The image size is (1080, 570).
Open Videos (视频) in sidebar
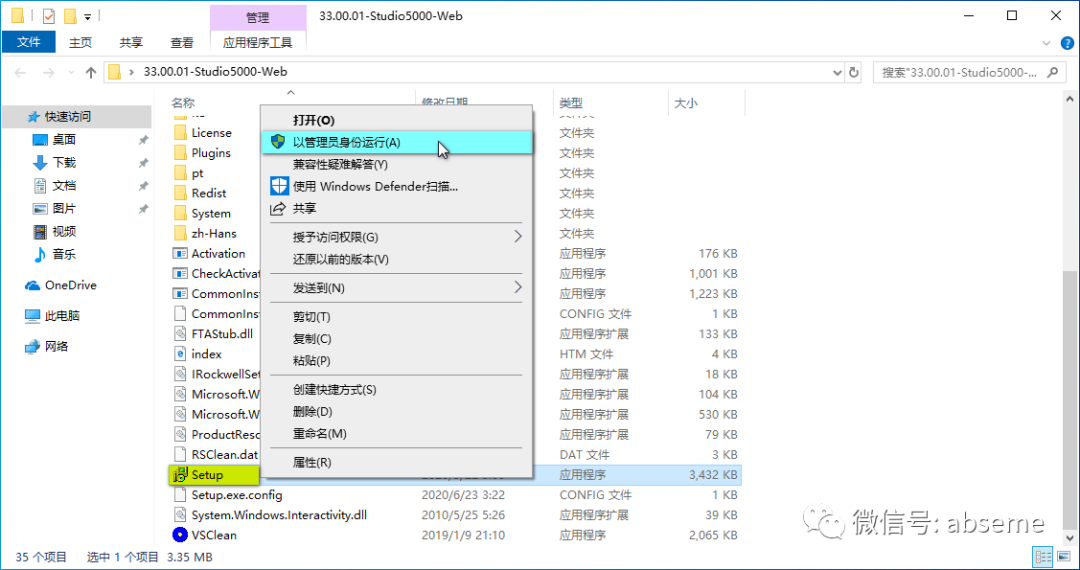(64, 231)
